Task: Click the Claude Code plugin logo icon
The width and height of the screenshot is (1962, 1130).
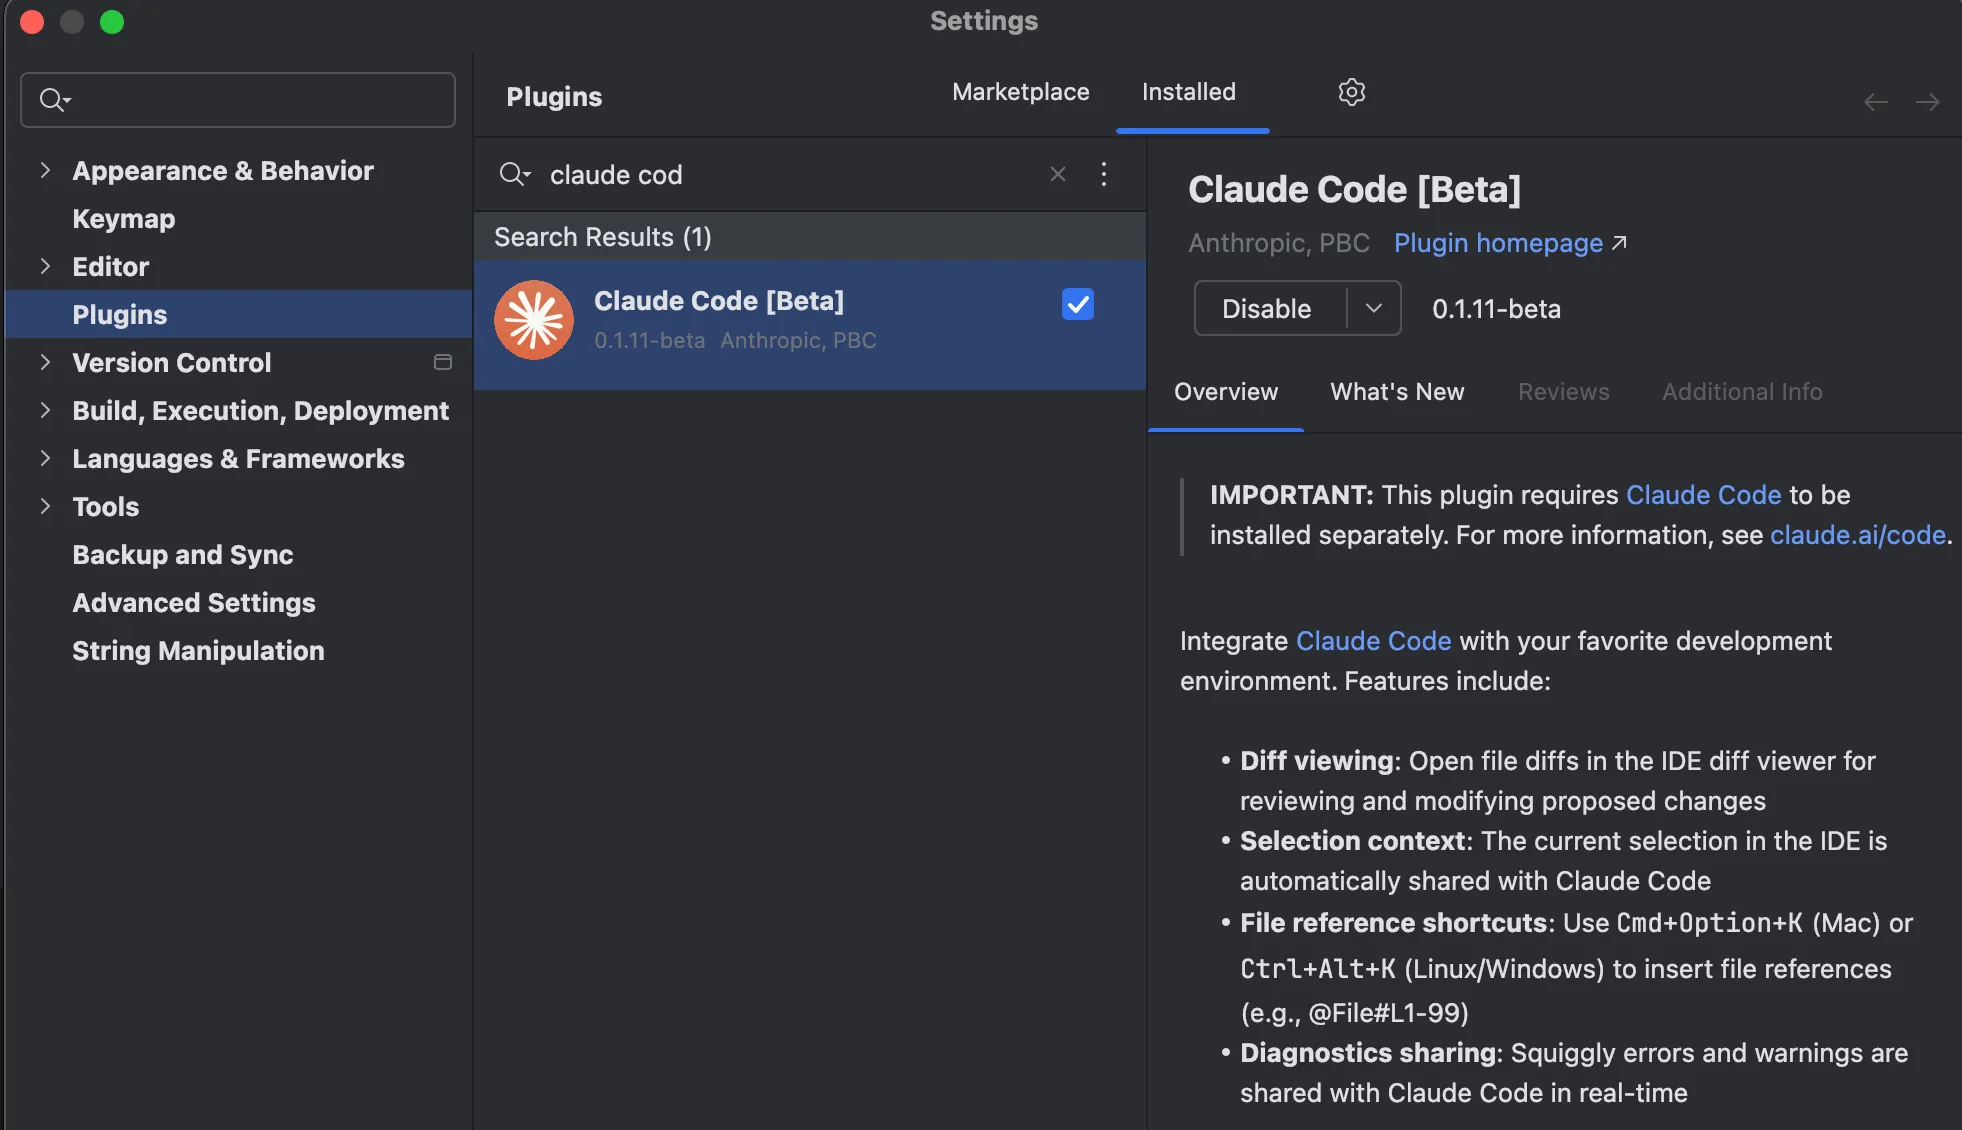Action: coord(534,320)
